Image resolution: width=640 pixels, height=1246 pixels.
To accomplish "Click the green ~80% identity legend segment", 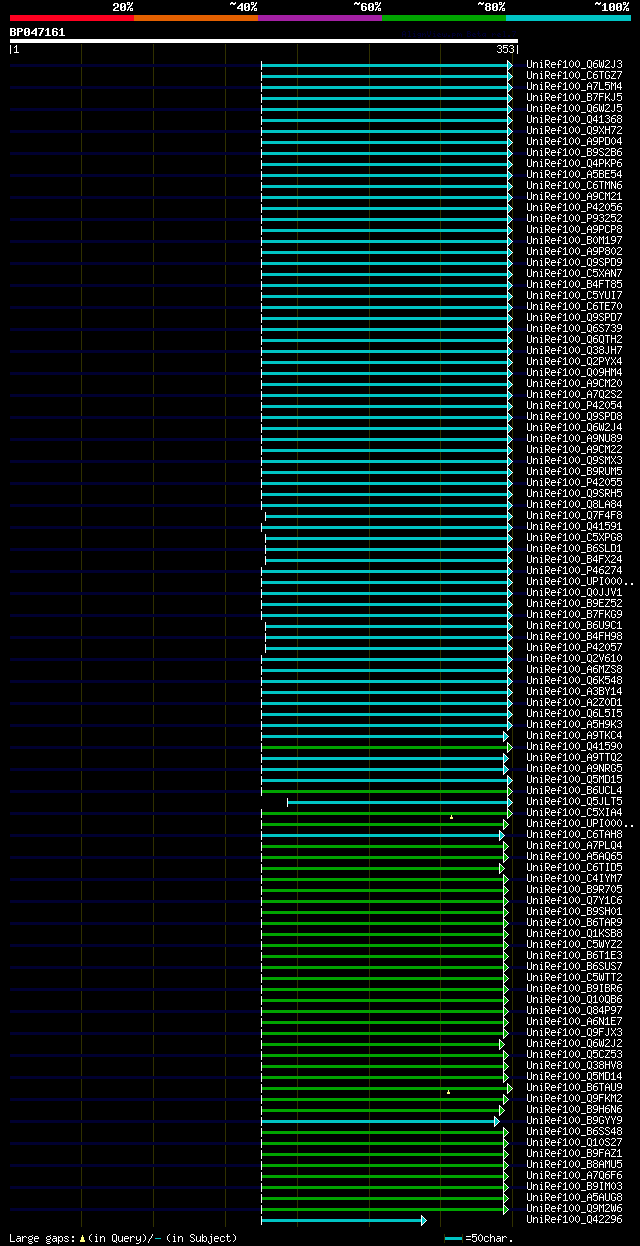I will point(444,17).
